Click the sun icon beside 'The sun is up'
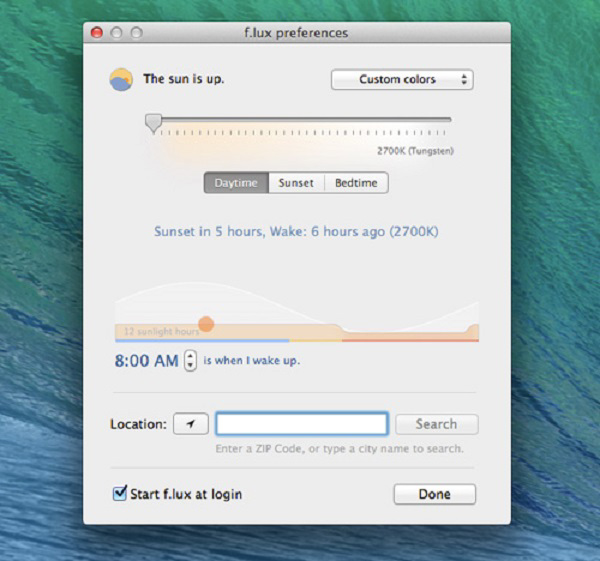Screen dimensions: 600x561 tap(121, 80)
